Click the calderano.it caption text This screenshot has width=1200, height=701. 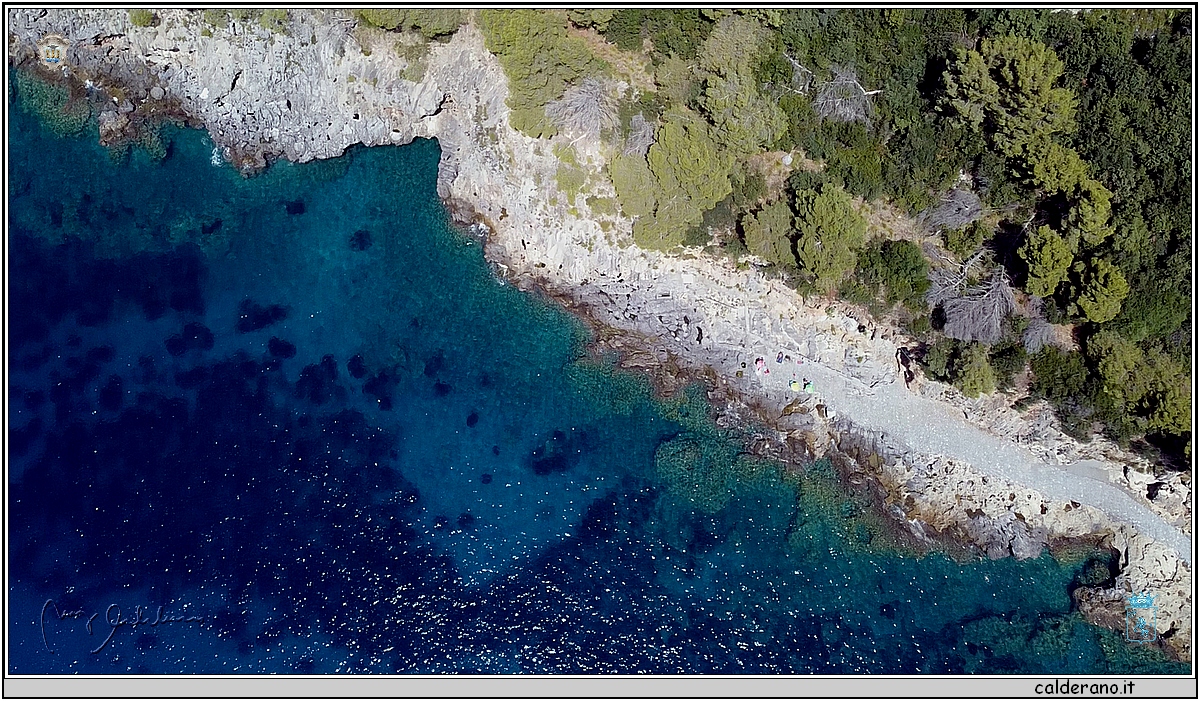click(x=1084, y=687)
